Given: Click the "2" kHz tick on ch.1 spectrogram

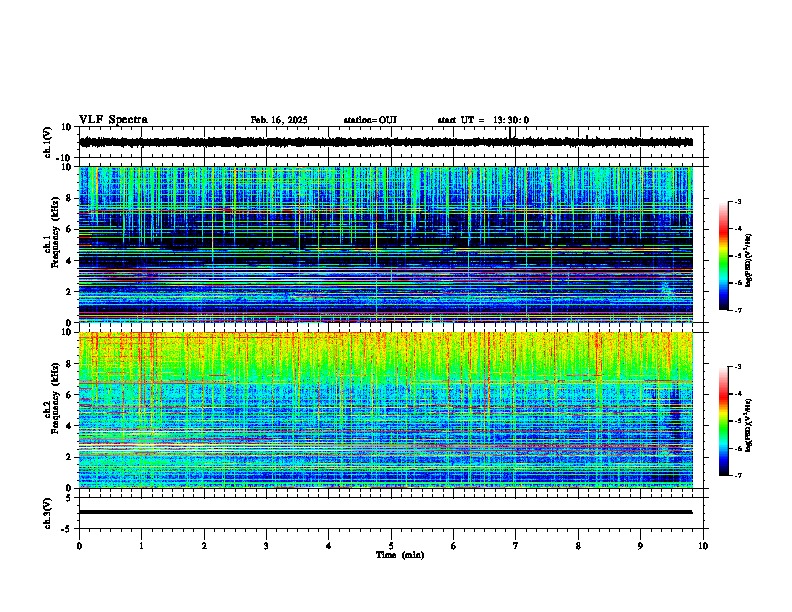Looking at the screenshot, I should 69,291.
